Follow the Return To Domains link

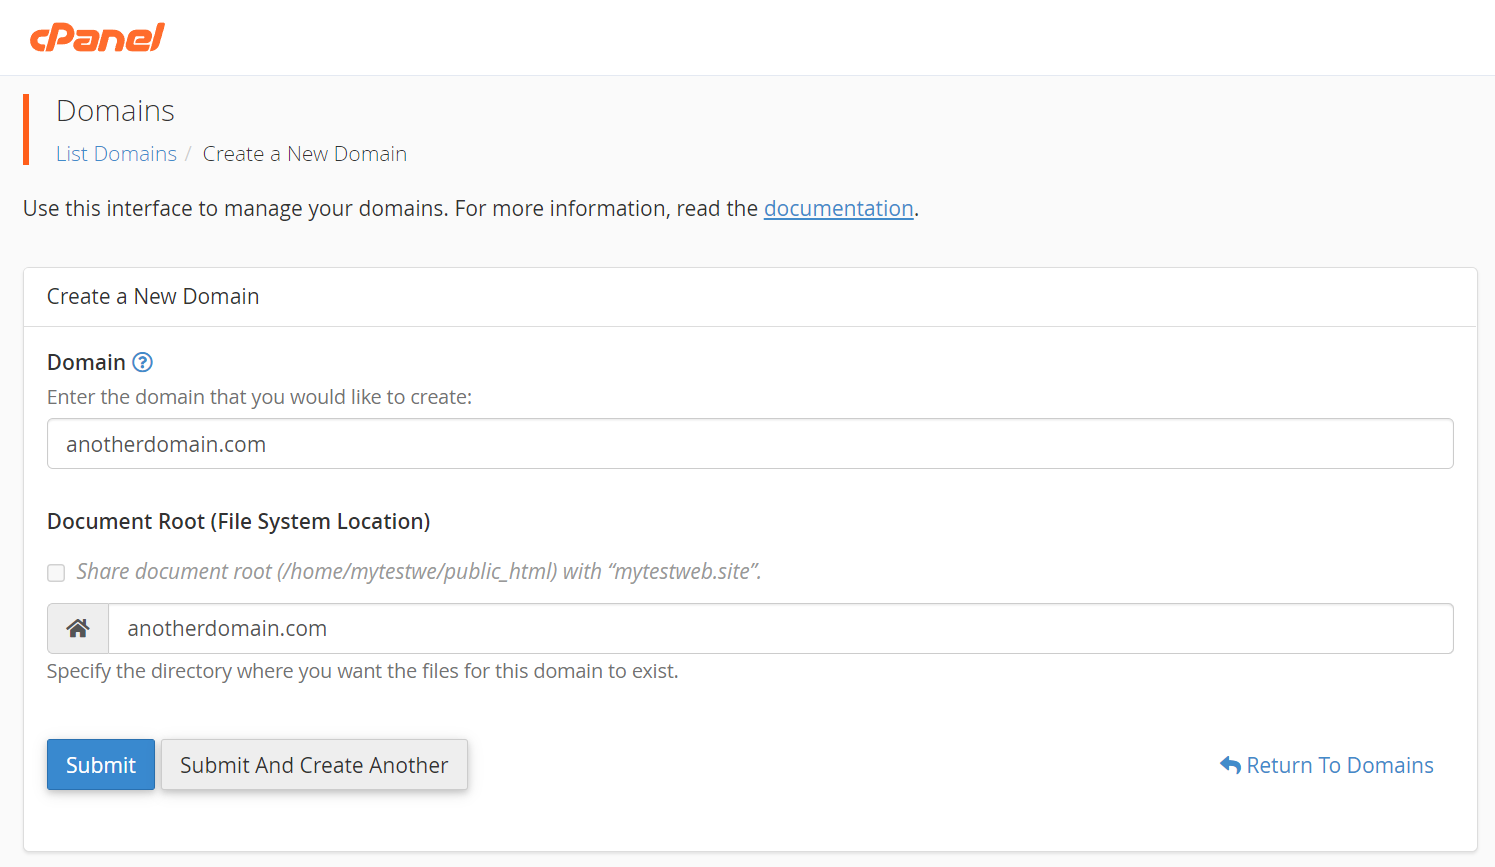click(1327, 765)
